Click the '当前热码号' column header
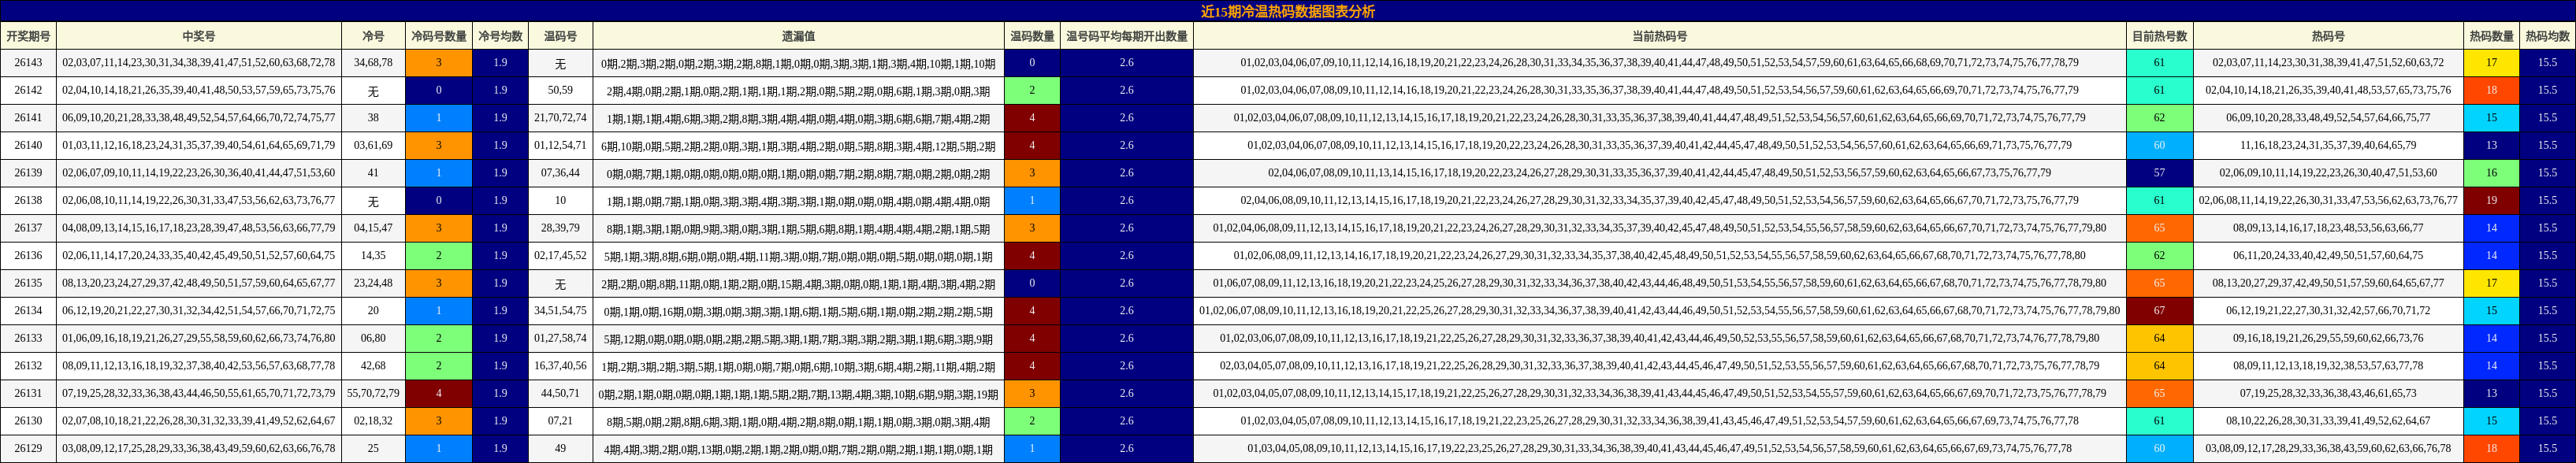The height and width of the screenshot is (463, 2576). coord(1659,36)
